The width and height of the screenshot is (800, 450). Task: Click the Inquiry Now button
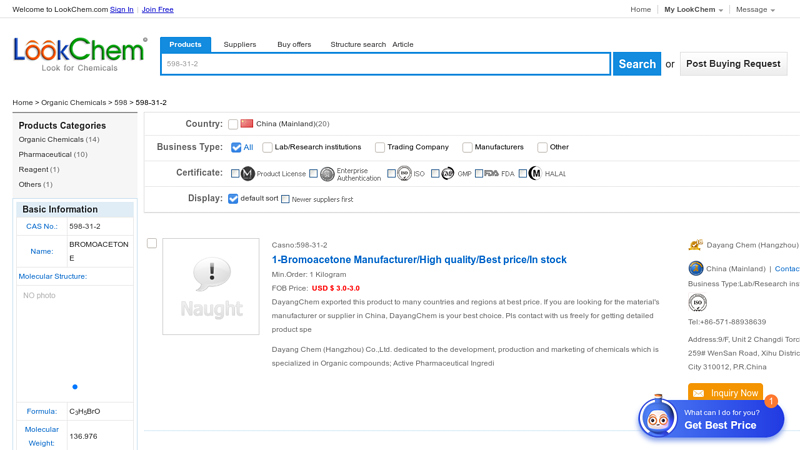tap(725, 393)
